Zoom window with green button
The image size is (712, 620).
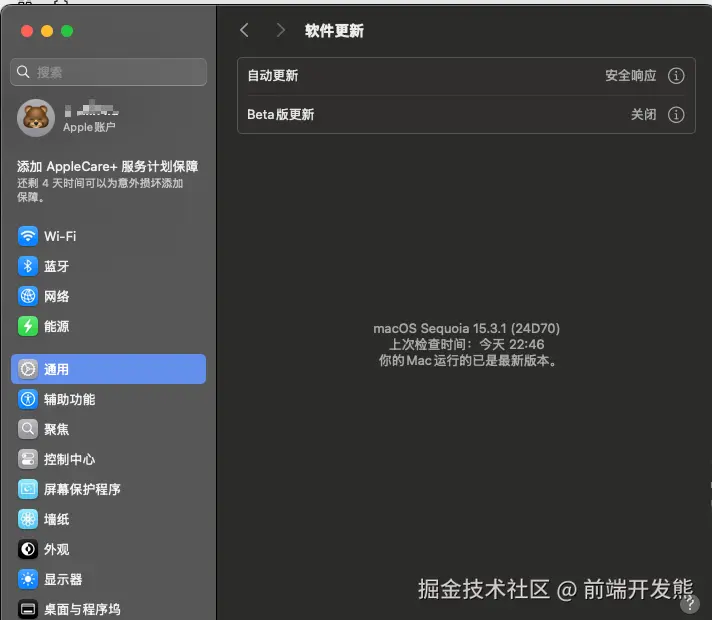point(67,31)
